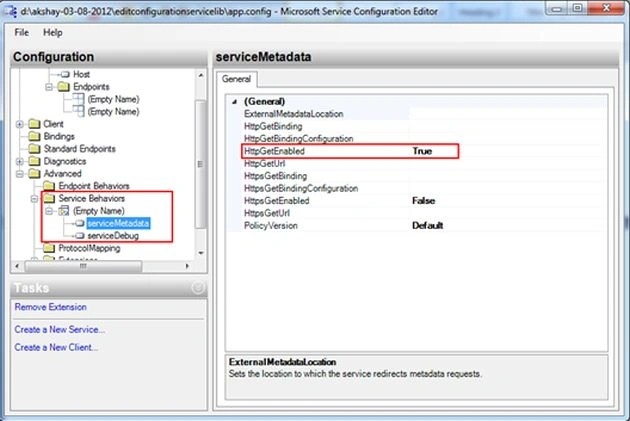Select the HttpsGetBindingConfiguration property
The height and width of the screenshot is (421, 630).
coord(416,188)
